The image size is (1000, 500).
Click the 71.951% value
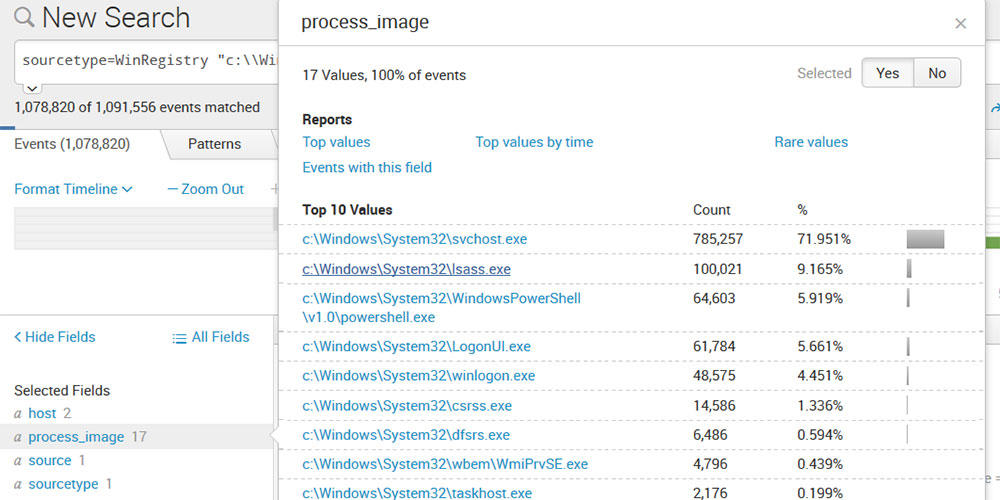pos(823,240)
